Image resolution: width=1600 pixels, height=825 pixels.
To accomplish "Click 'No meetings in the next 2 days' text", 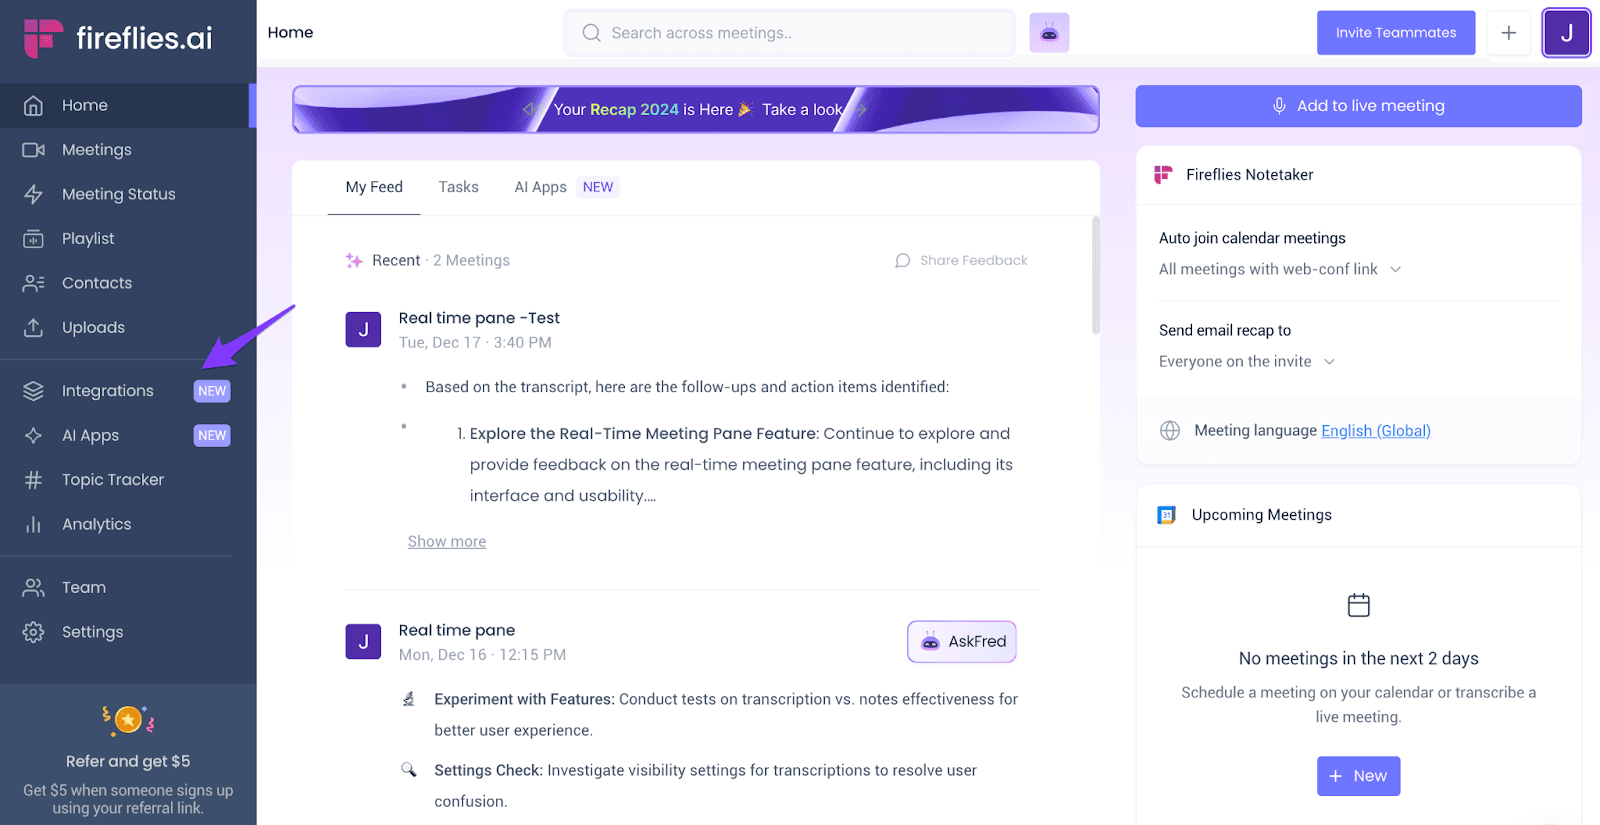I will (x=1358, y=659).
